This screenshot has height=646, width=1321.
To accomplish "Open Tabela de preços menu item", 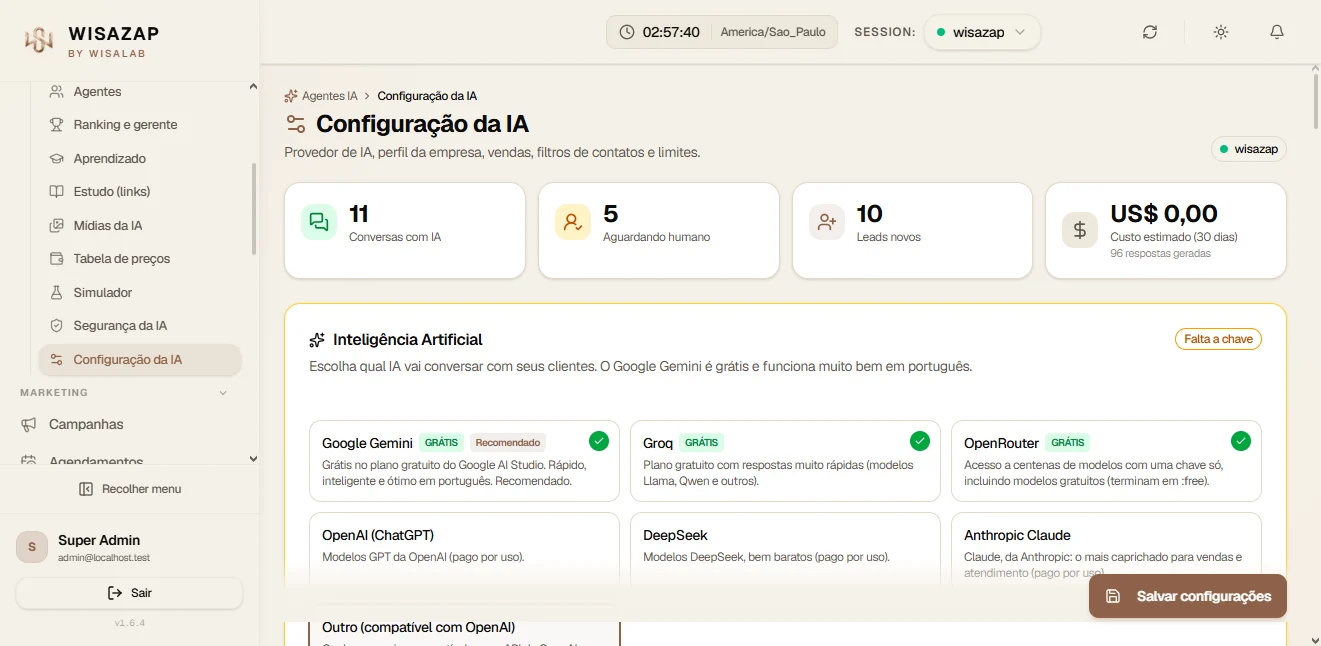I will point(139,259).
